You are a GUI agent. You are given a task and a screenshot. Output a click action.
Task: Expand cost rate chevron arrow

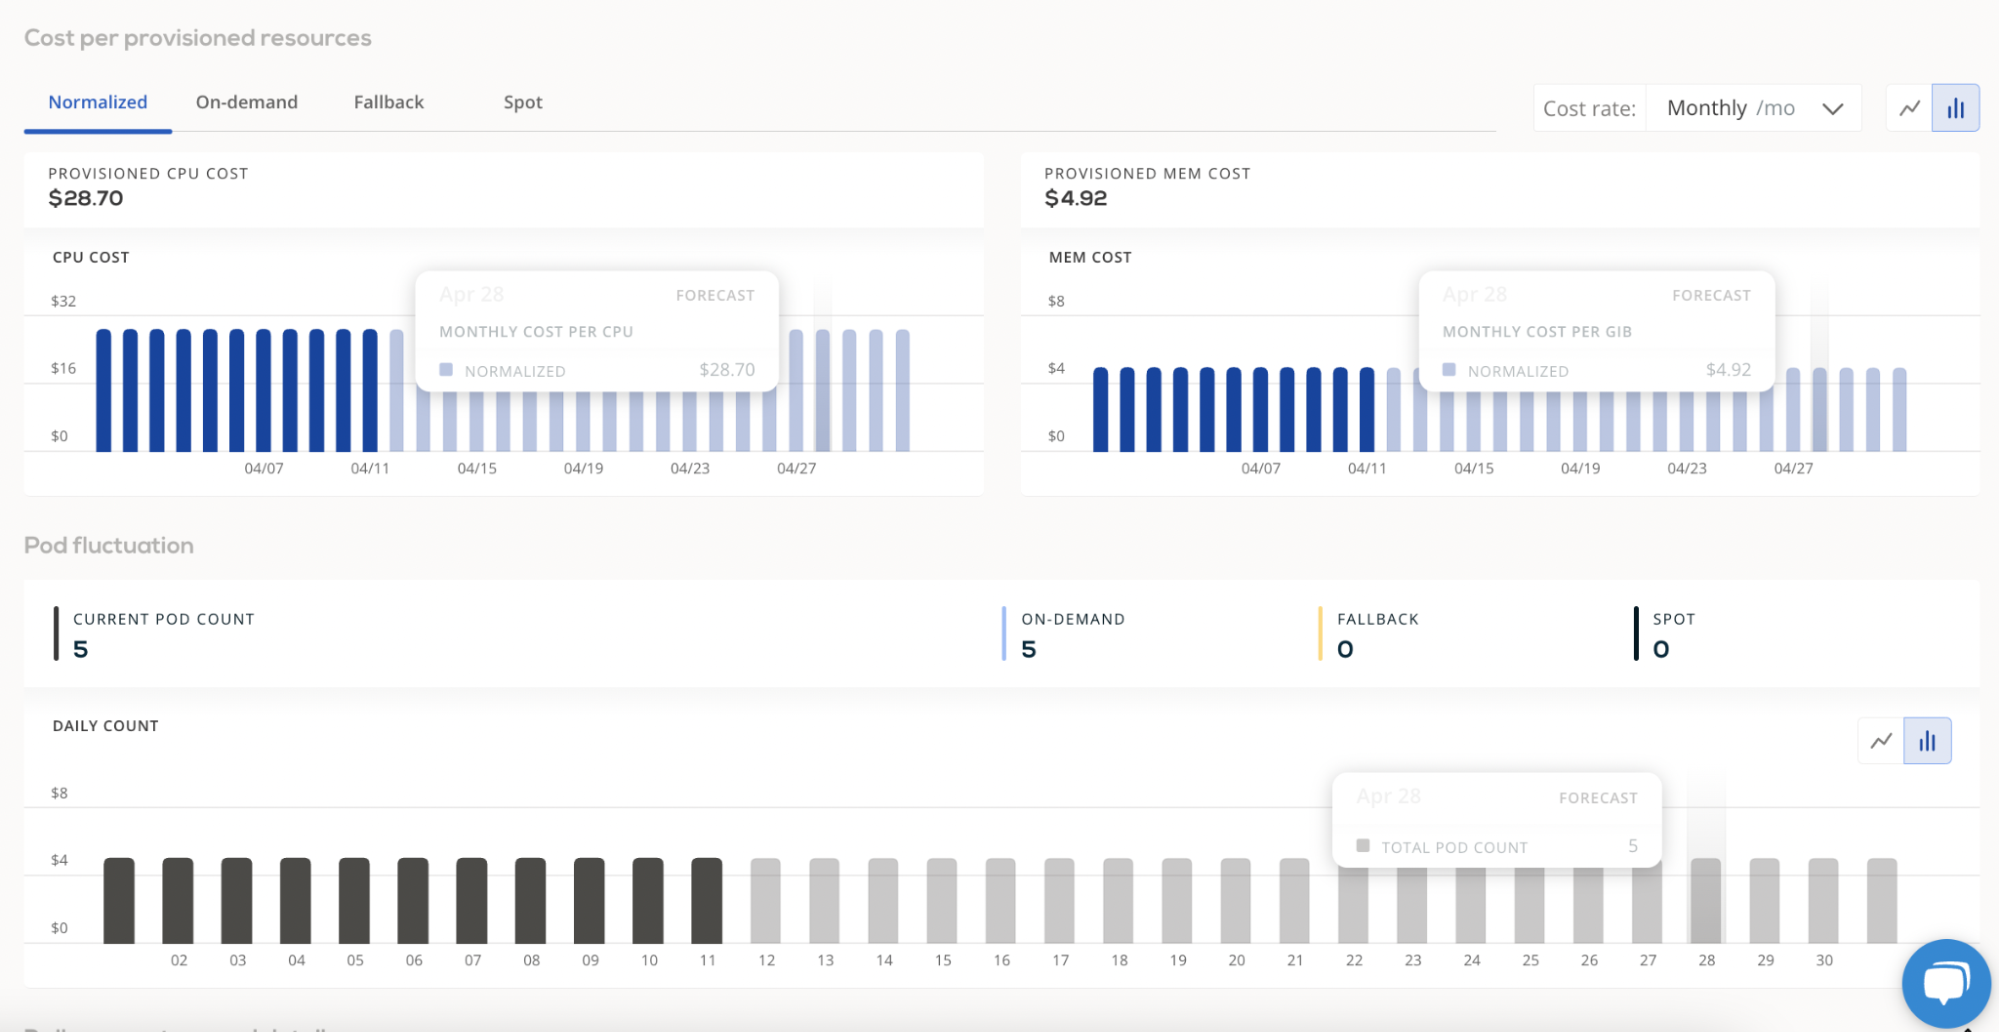coord(1832,109)
